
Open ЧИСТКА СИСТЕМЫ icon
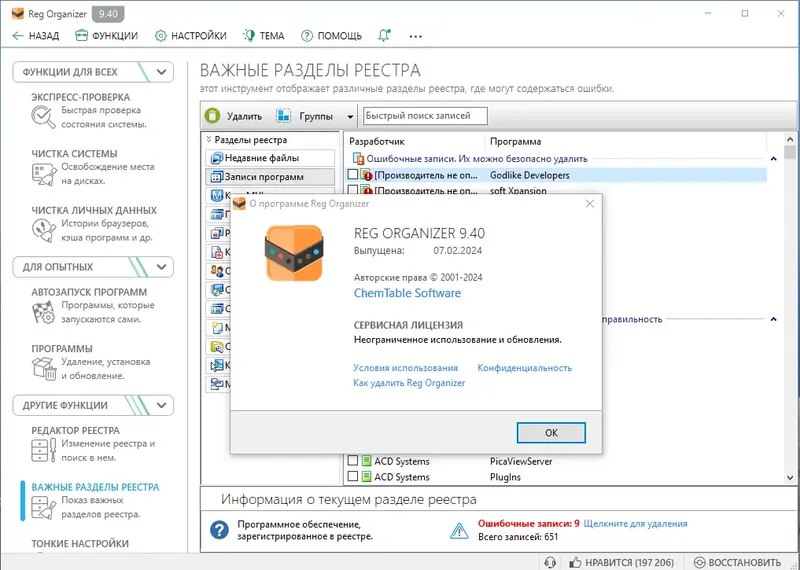click(44, 174)
